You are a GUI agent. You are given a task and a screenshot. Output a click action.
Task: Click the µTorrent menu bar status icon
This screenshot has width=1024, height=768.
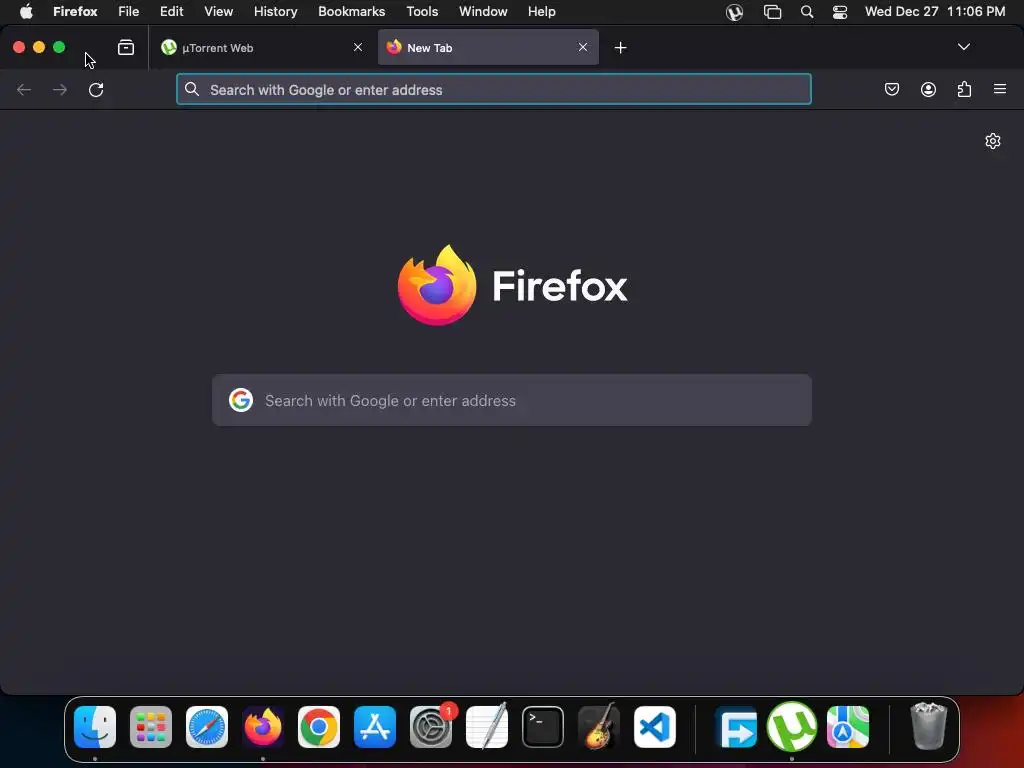(x=734, y=12)
